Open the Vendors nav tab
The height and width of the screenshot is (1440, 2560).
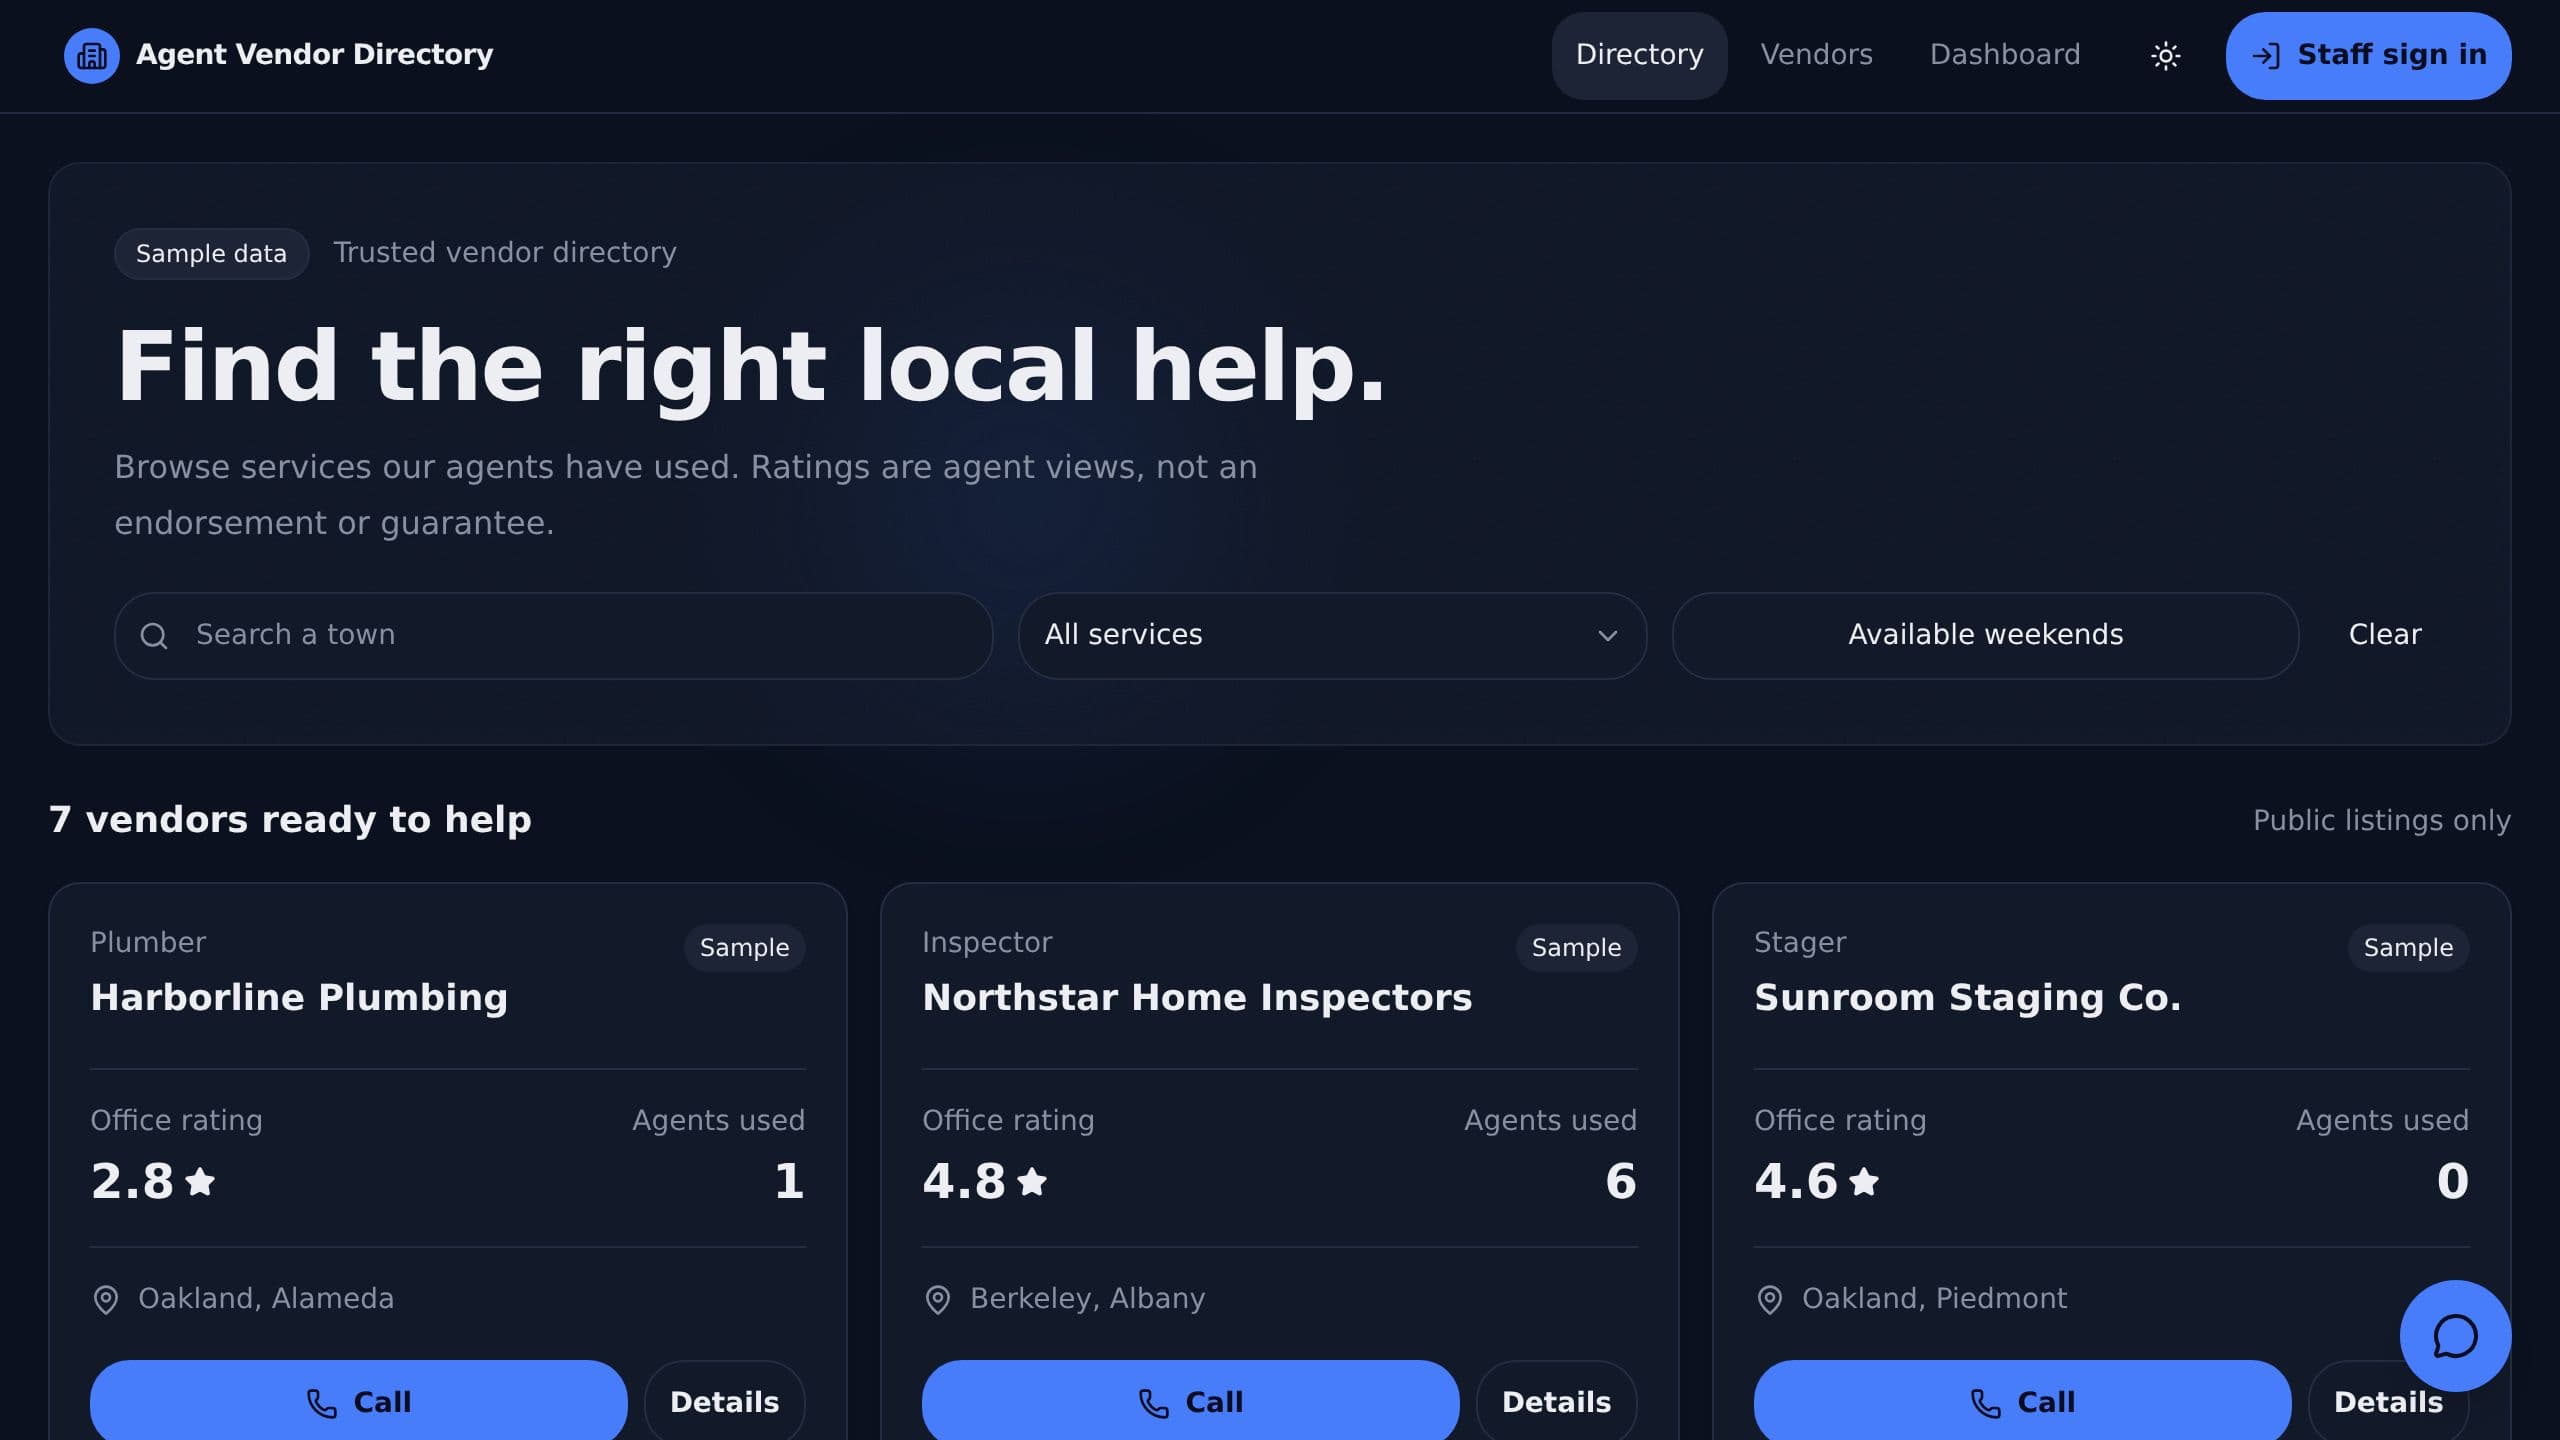(x=1816, y=55)
